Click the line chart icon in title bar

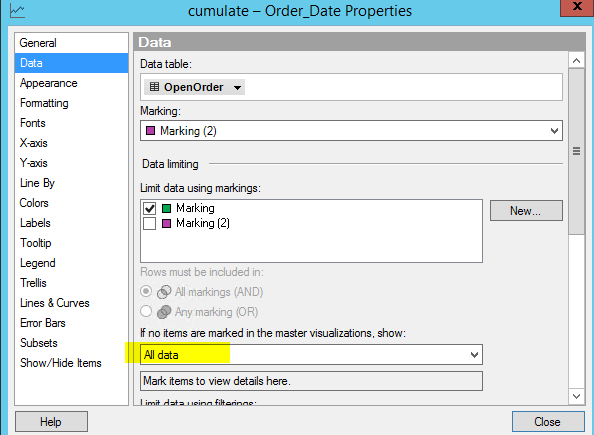(x=17, y=11)
